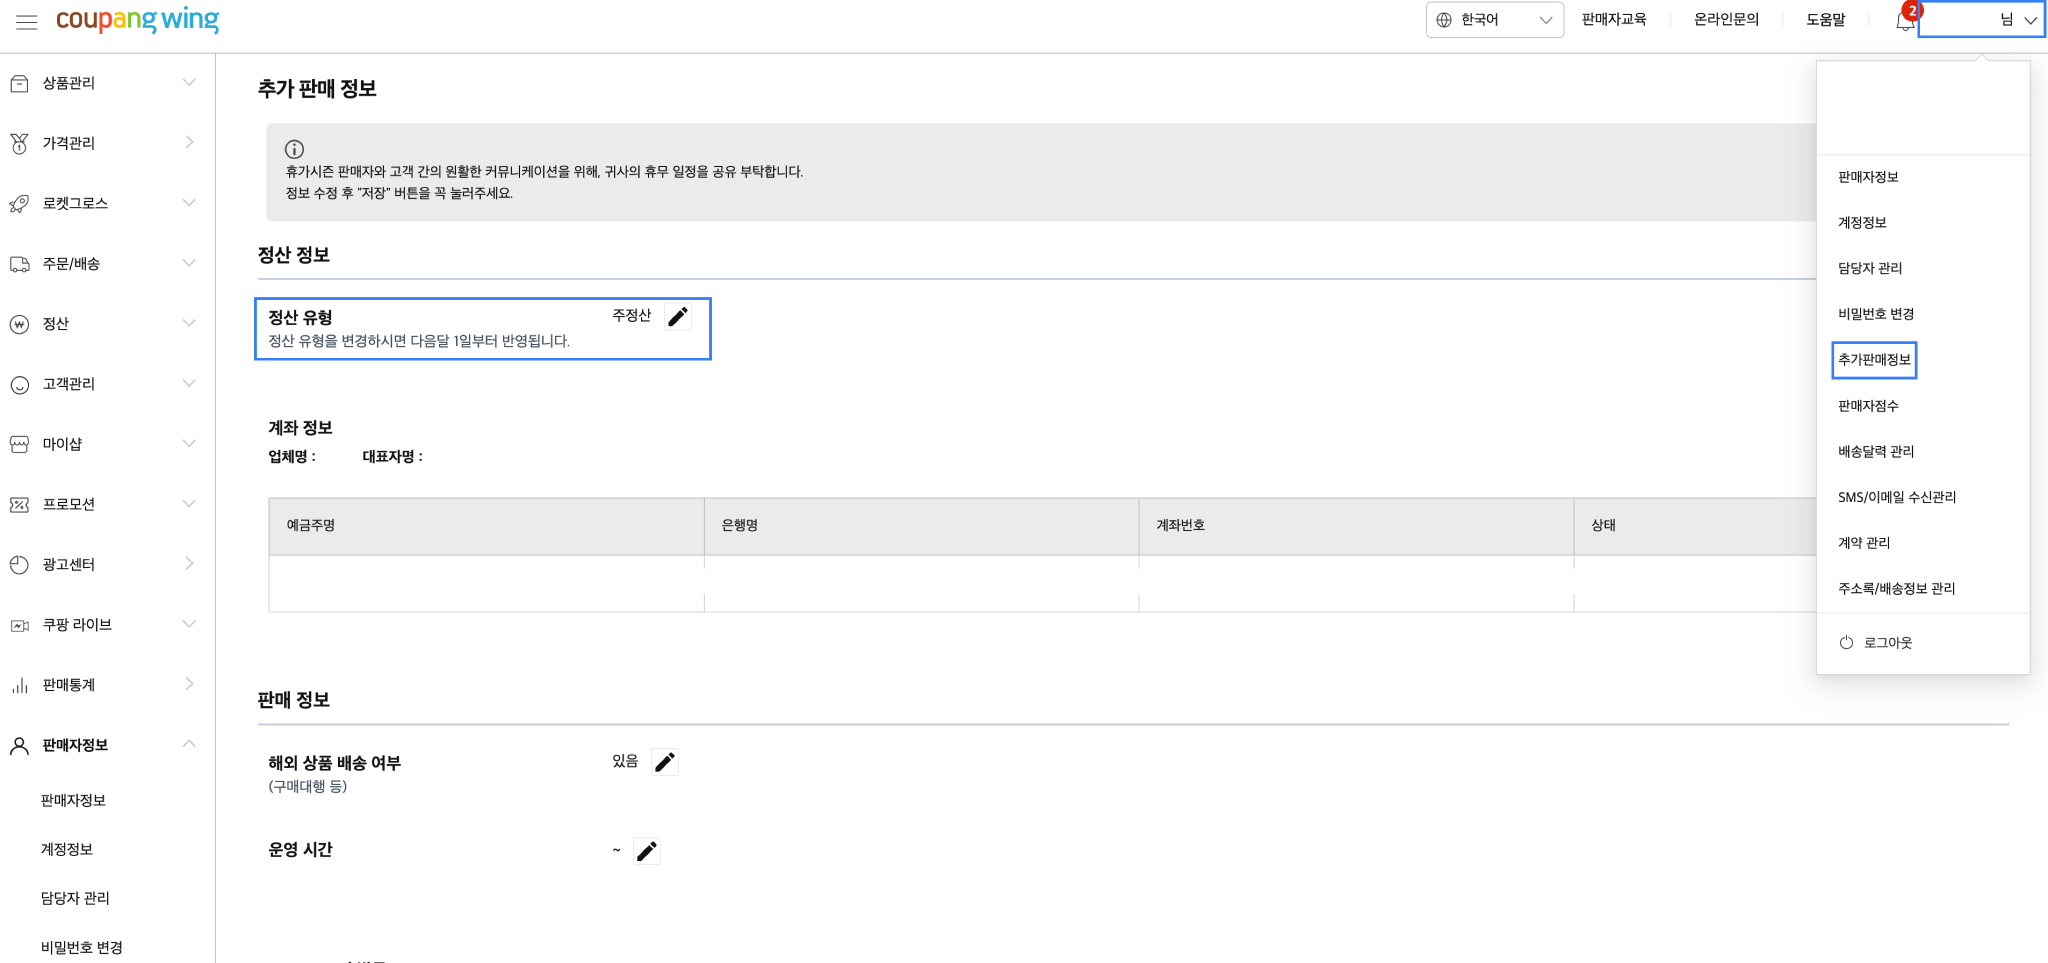Click the 계좌번호 column header

pos(1356,526)
